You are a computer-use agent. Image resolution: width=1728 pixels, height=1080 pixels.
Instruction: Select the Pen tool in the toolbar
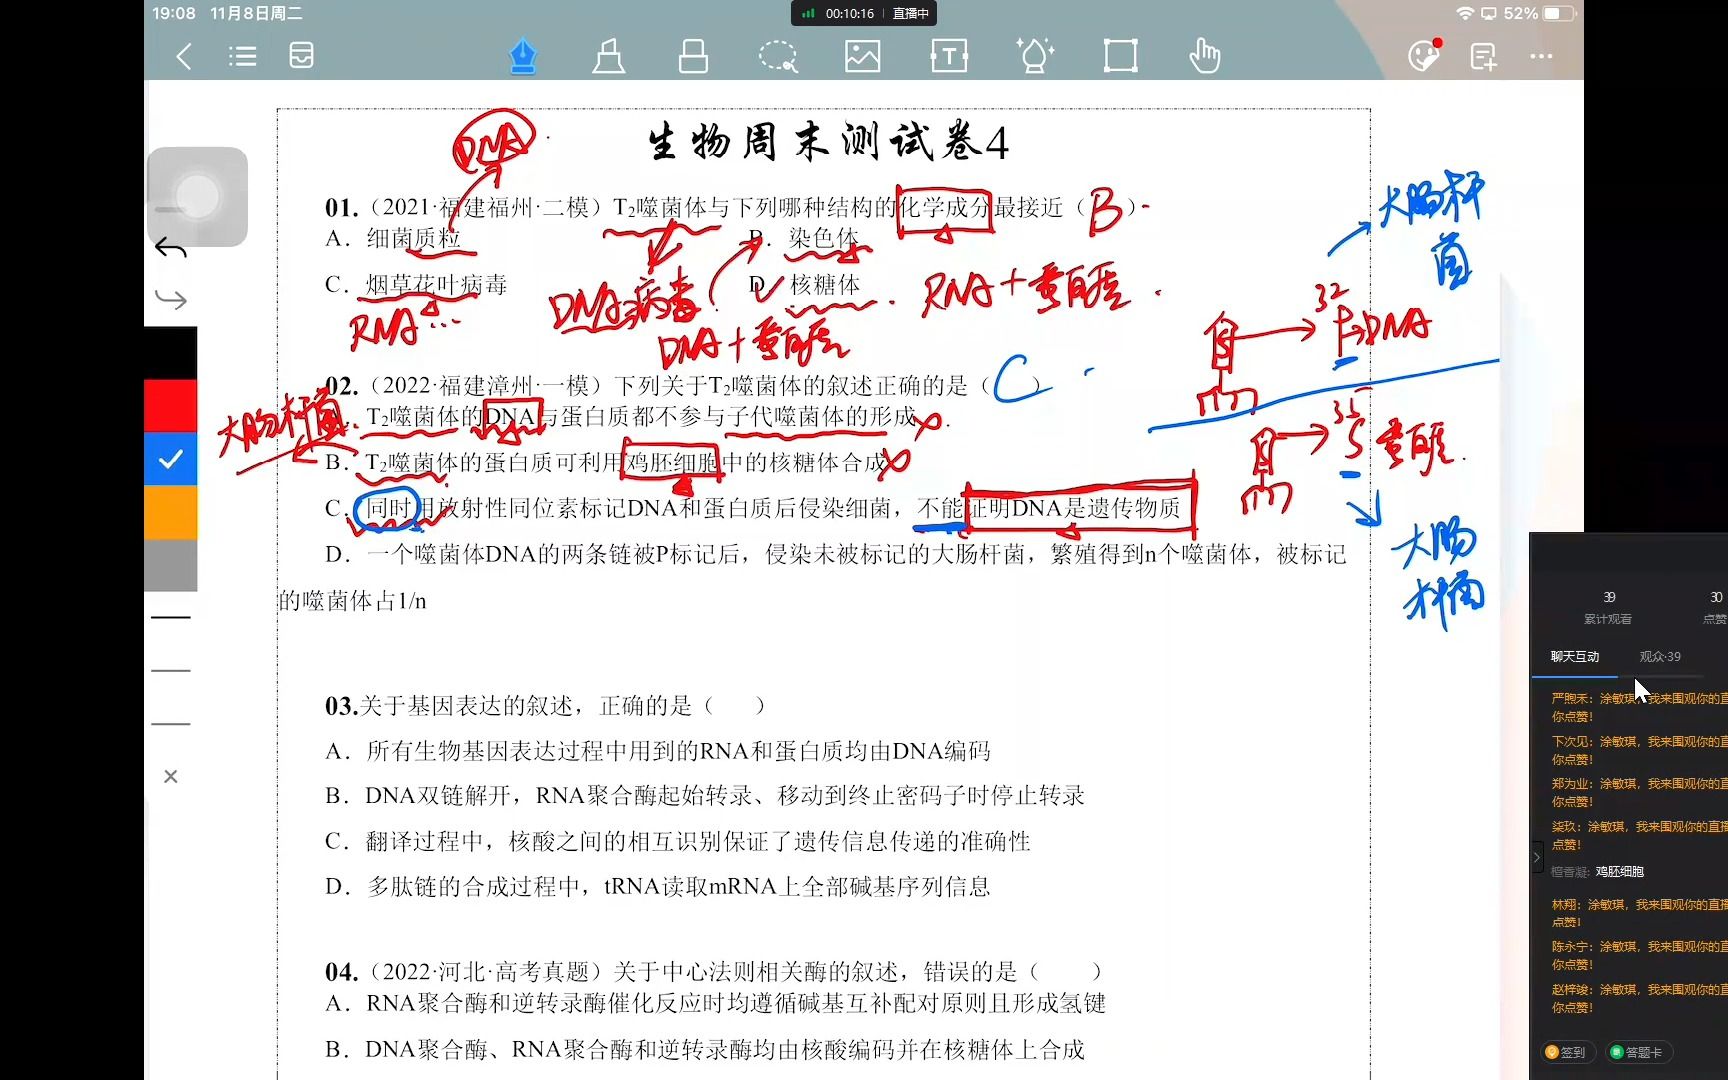coord(523,56)
